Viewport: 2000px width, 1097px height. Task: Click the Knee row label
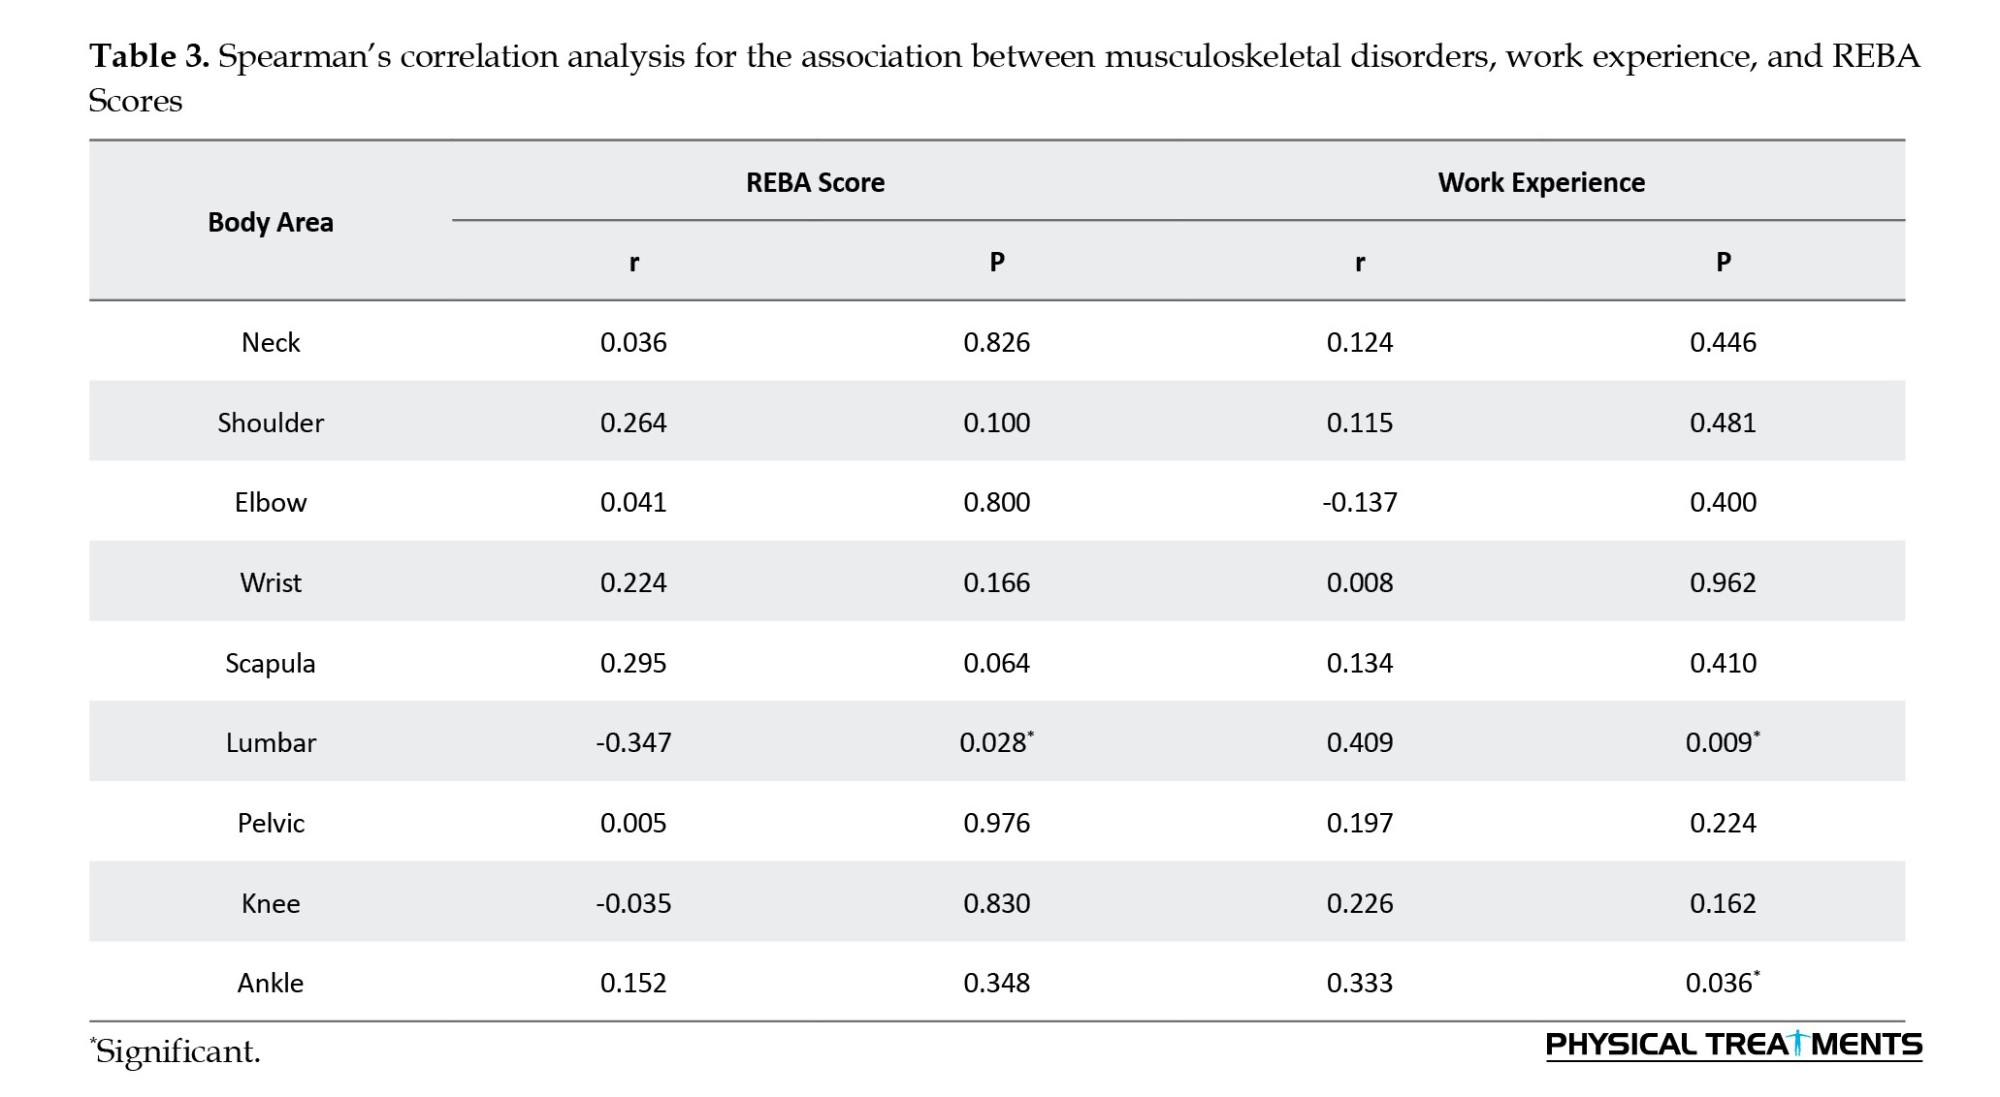click(x=270, y=903)
